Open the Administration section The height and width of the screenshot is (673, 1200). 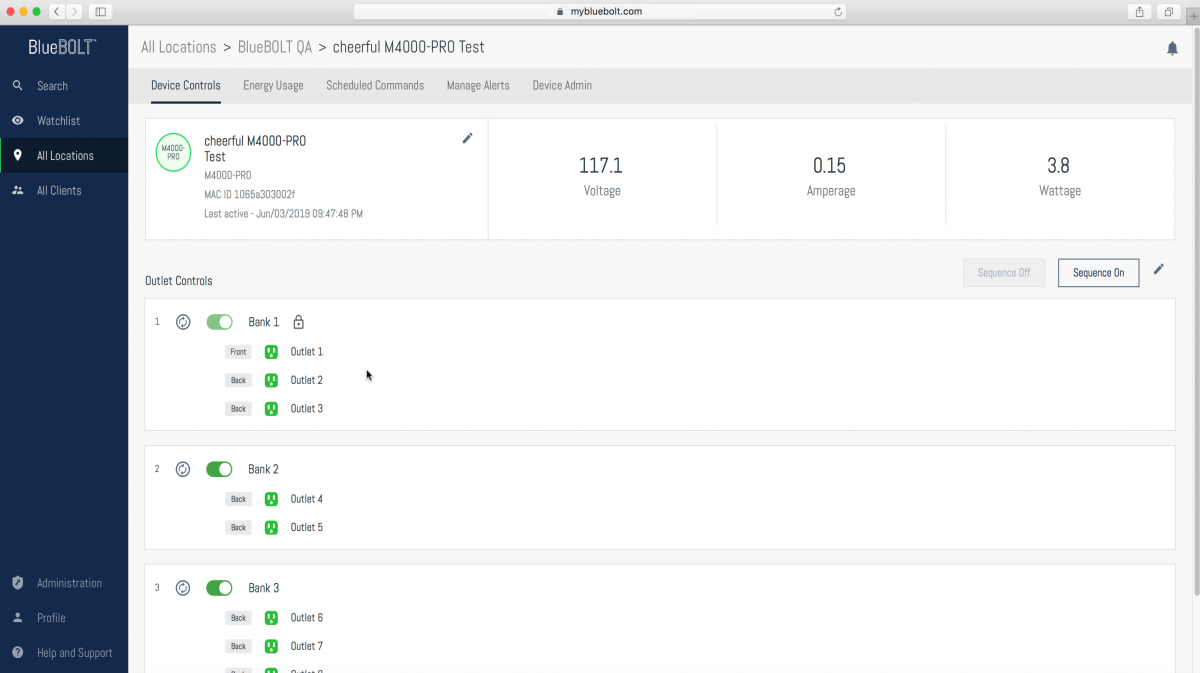tap(69, 583)
